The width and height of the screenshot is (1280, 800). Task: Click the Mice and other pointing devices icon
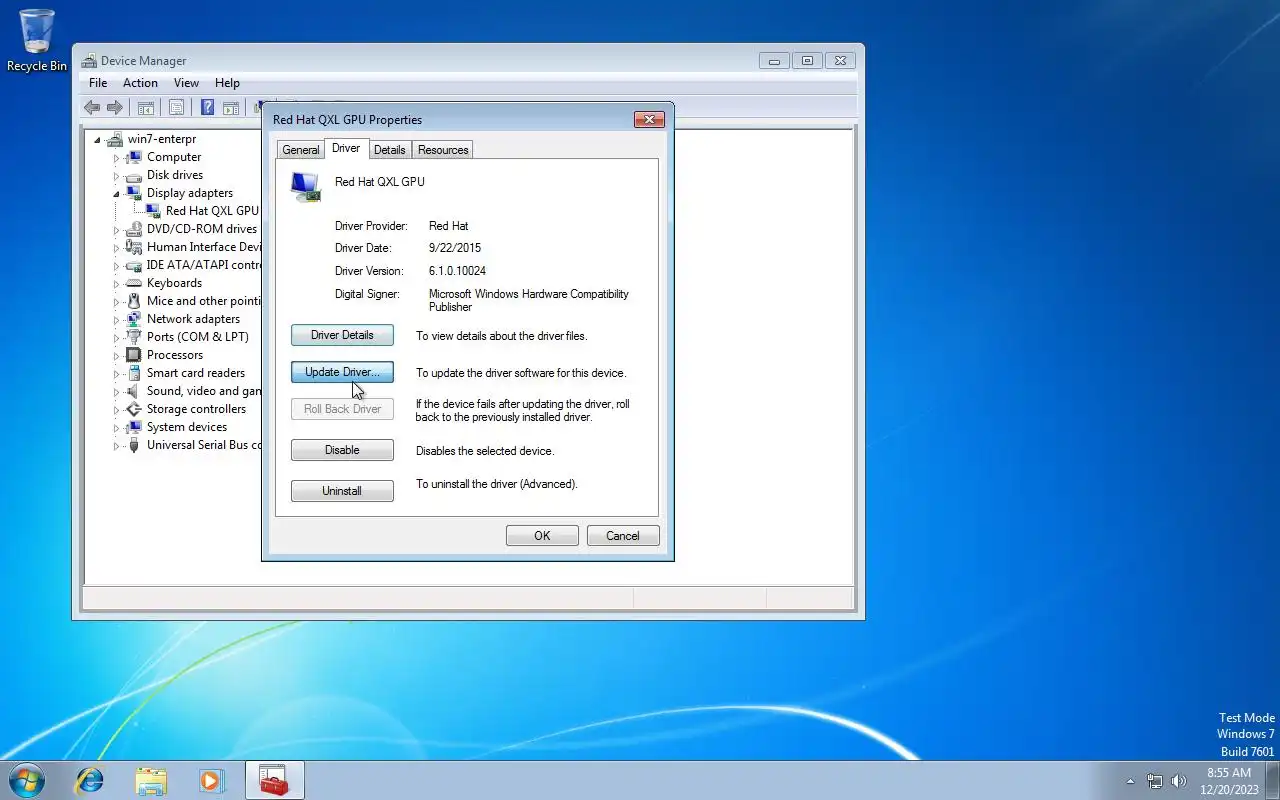click(134, 301)
